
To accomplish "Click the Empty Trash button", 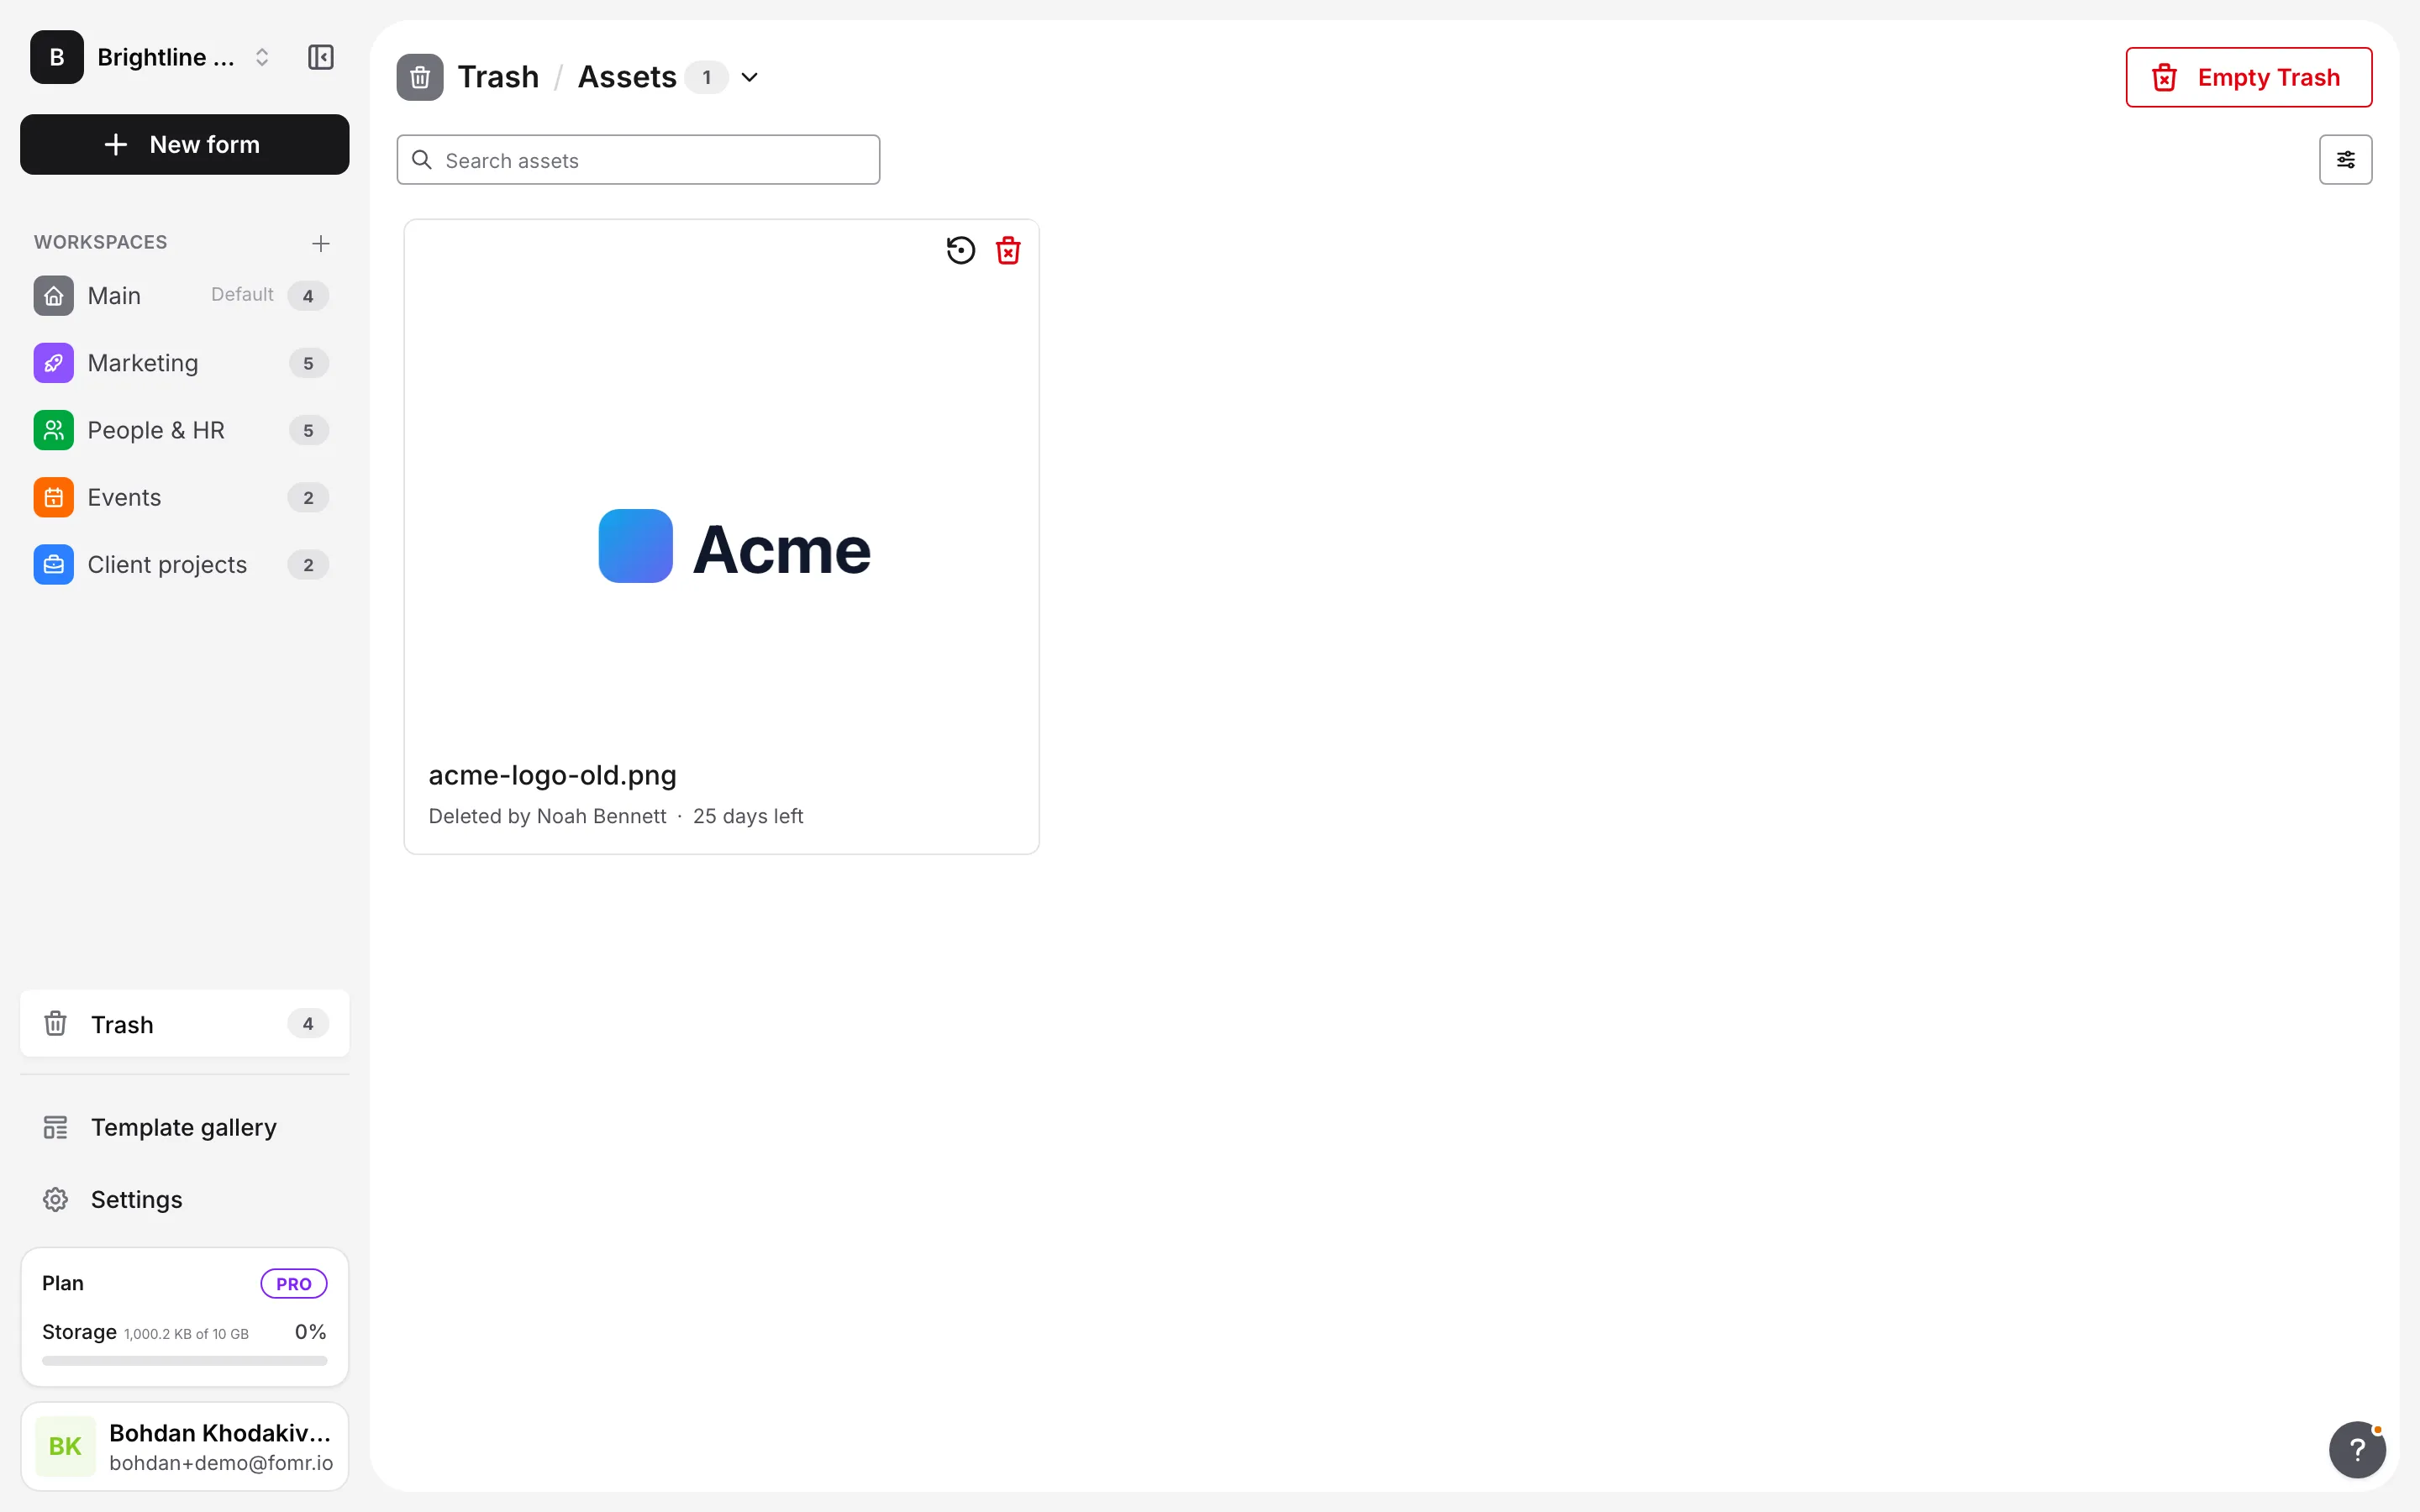I will (x=2248, y=77).
